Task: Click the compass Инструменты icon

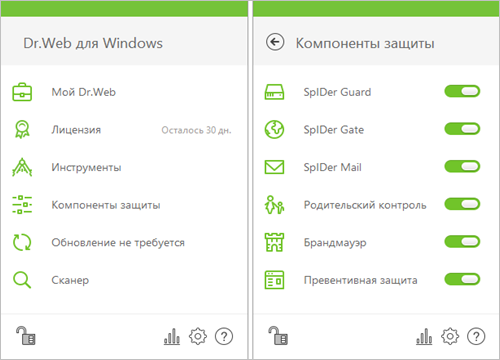Action: [22, 167]
